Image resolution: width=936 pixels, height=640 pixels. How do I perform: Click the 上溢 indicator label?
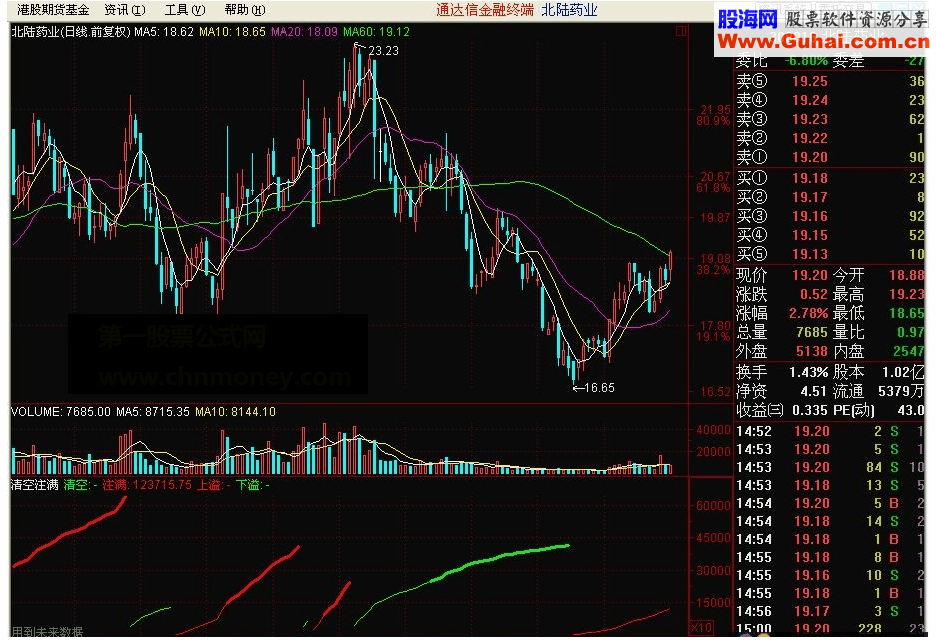[213, 485]
